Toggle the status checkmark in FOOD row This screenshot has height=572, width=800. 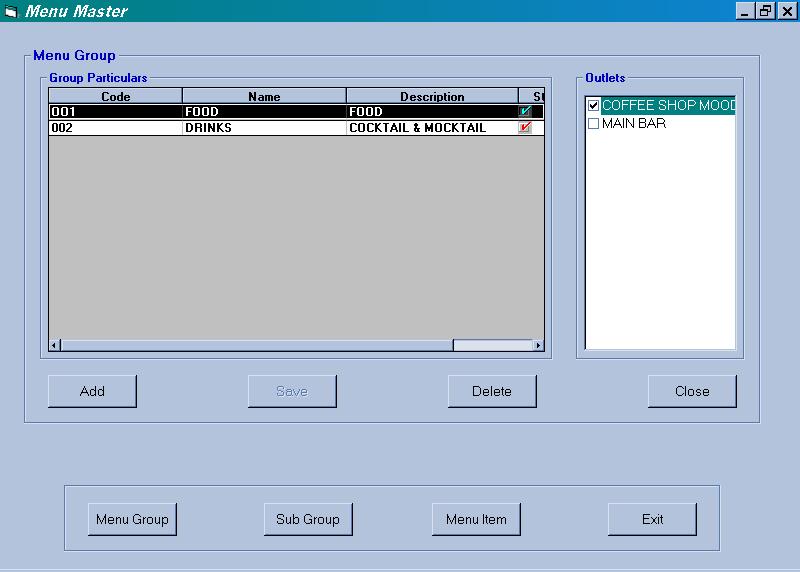pyautogui.click(x=524, y=111)
